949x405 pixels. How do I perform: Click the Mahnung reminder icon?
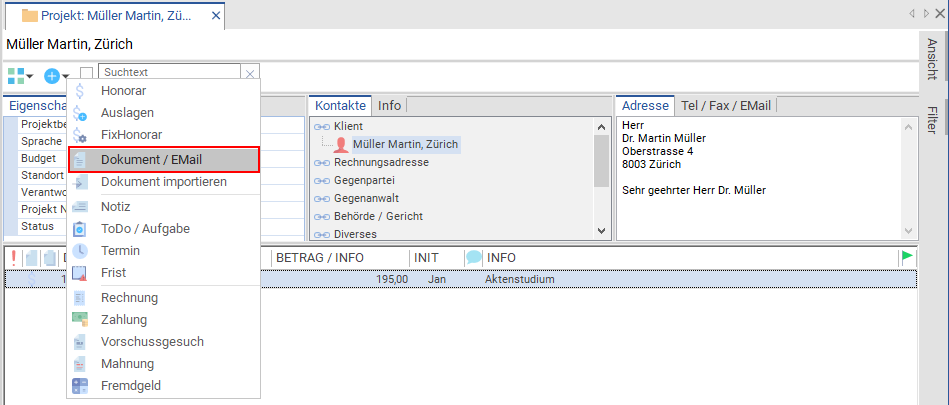(80, 364)
